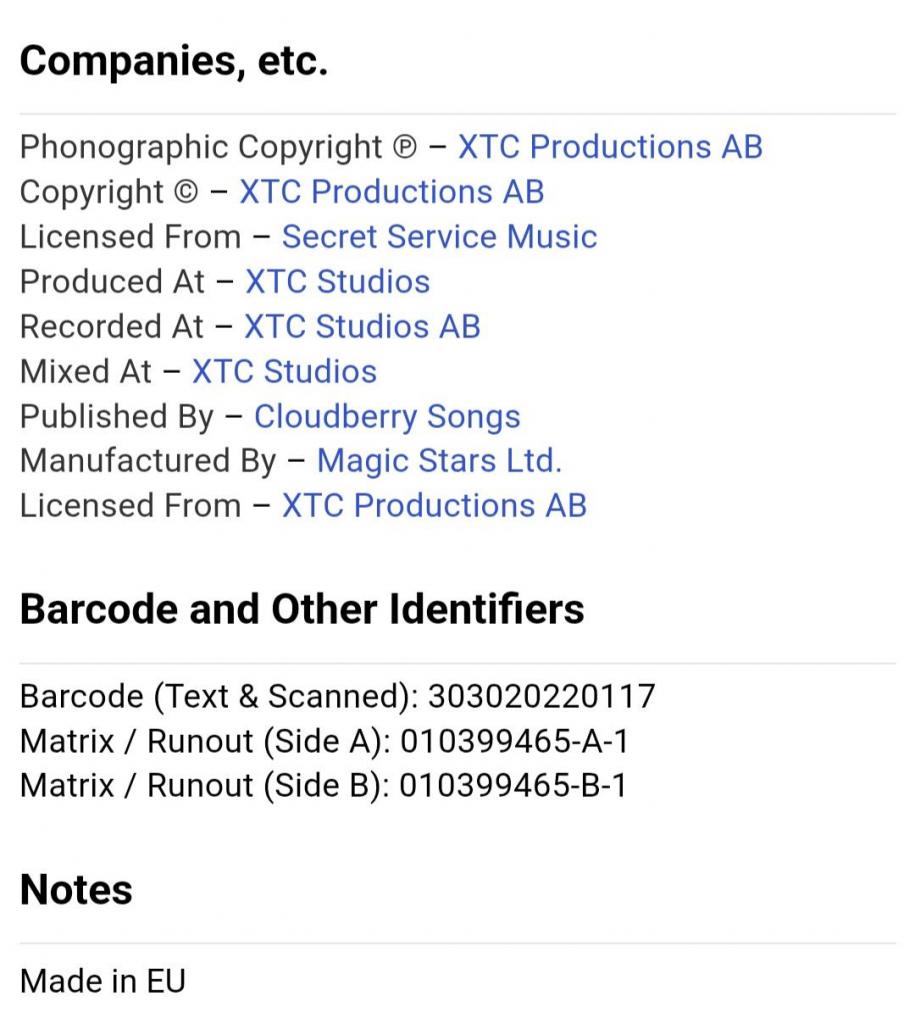Open XTC Productions AB phonographic copyright link
Image resolution: width=915 pixels, height=1024 pixels.
pyautogui.click(x=610, y=147)
